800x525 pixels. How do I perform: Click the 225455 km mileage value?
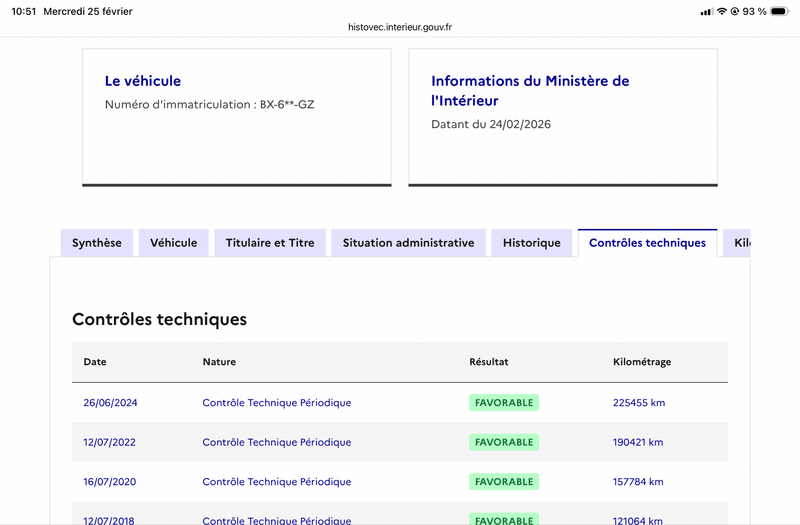click(639, 403)
